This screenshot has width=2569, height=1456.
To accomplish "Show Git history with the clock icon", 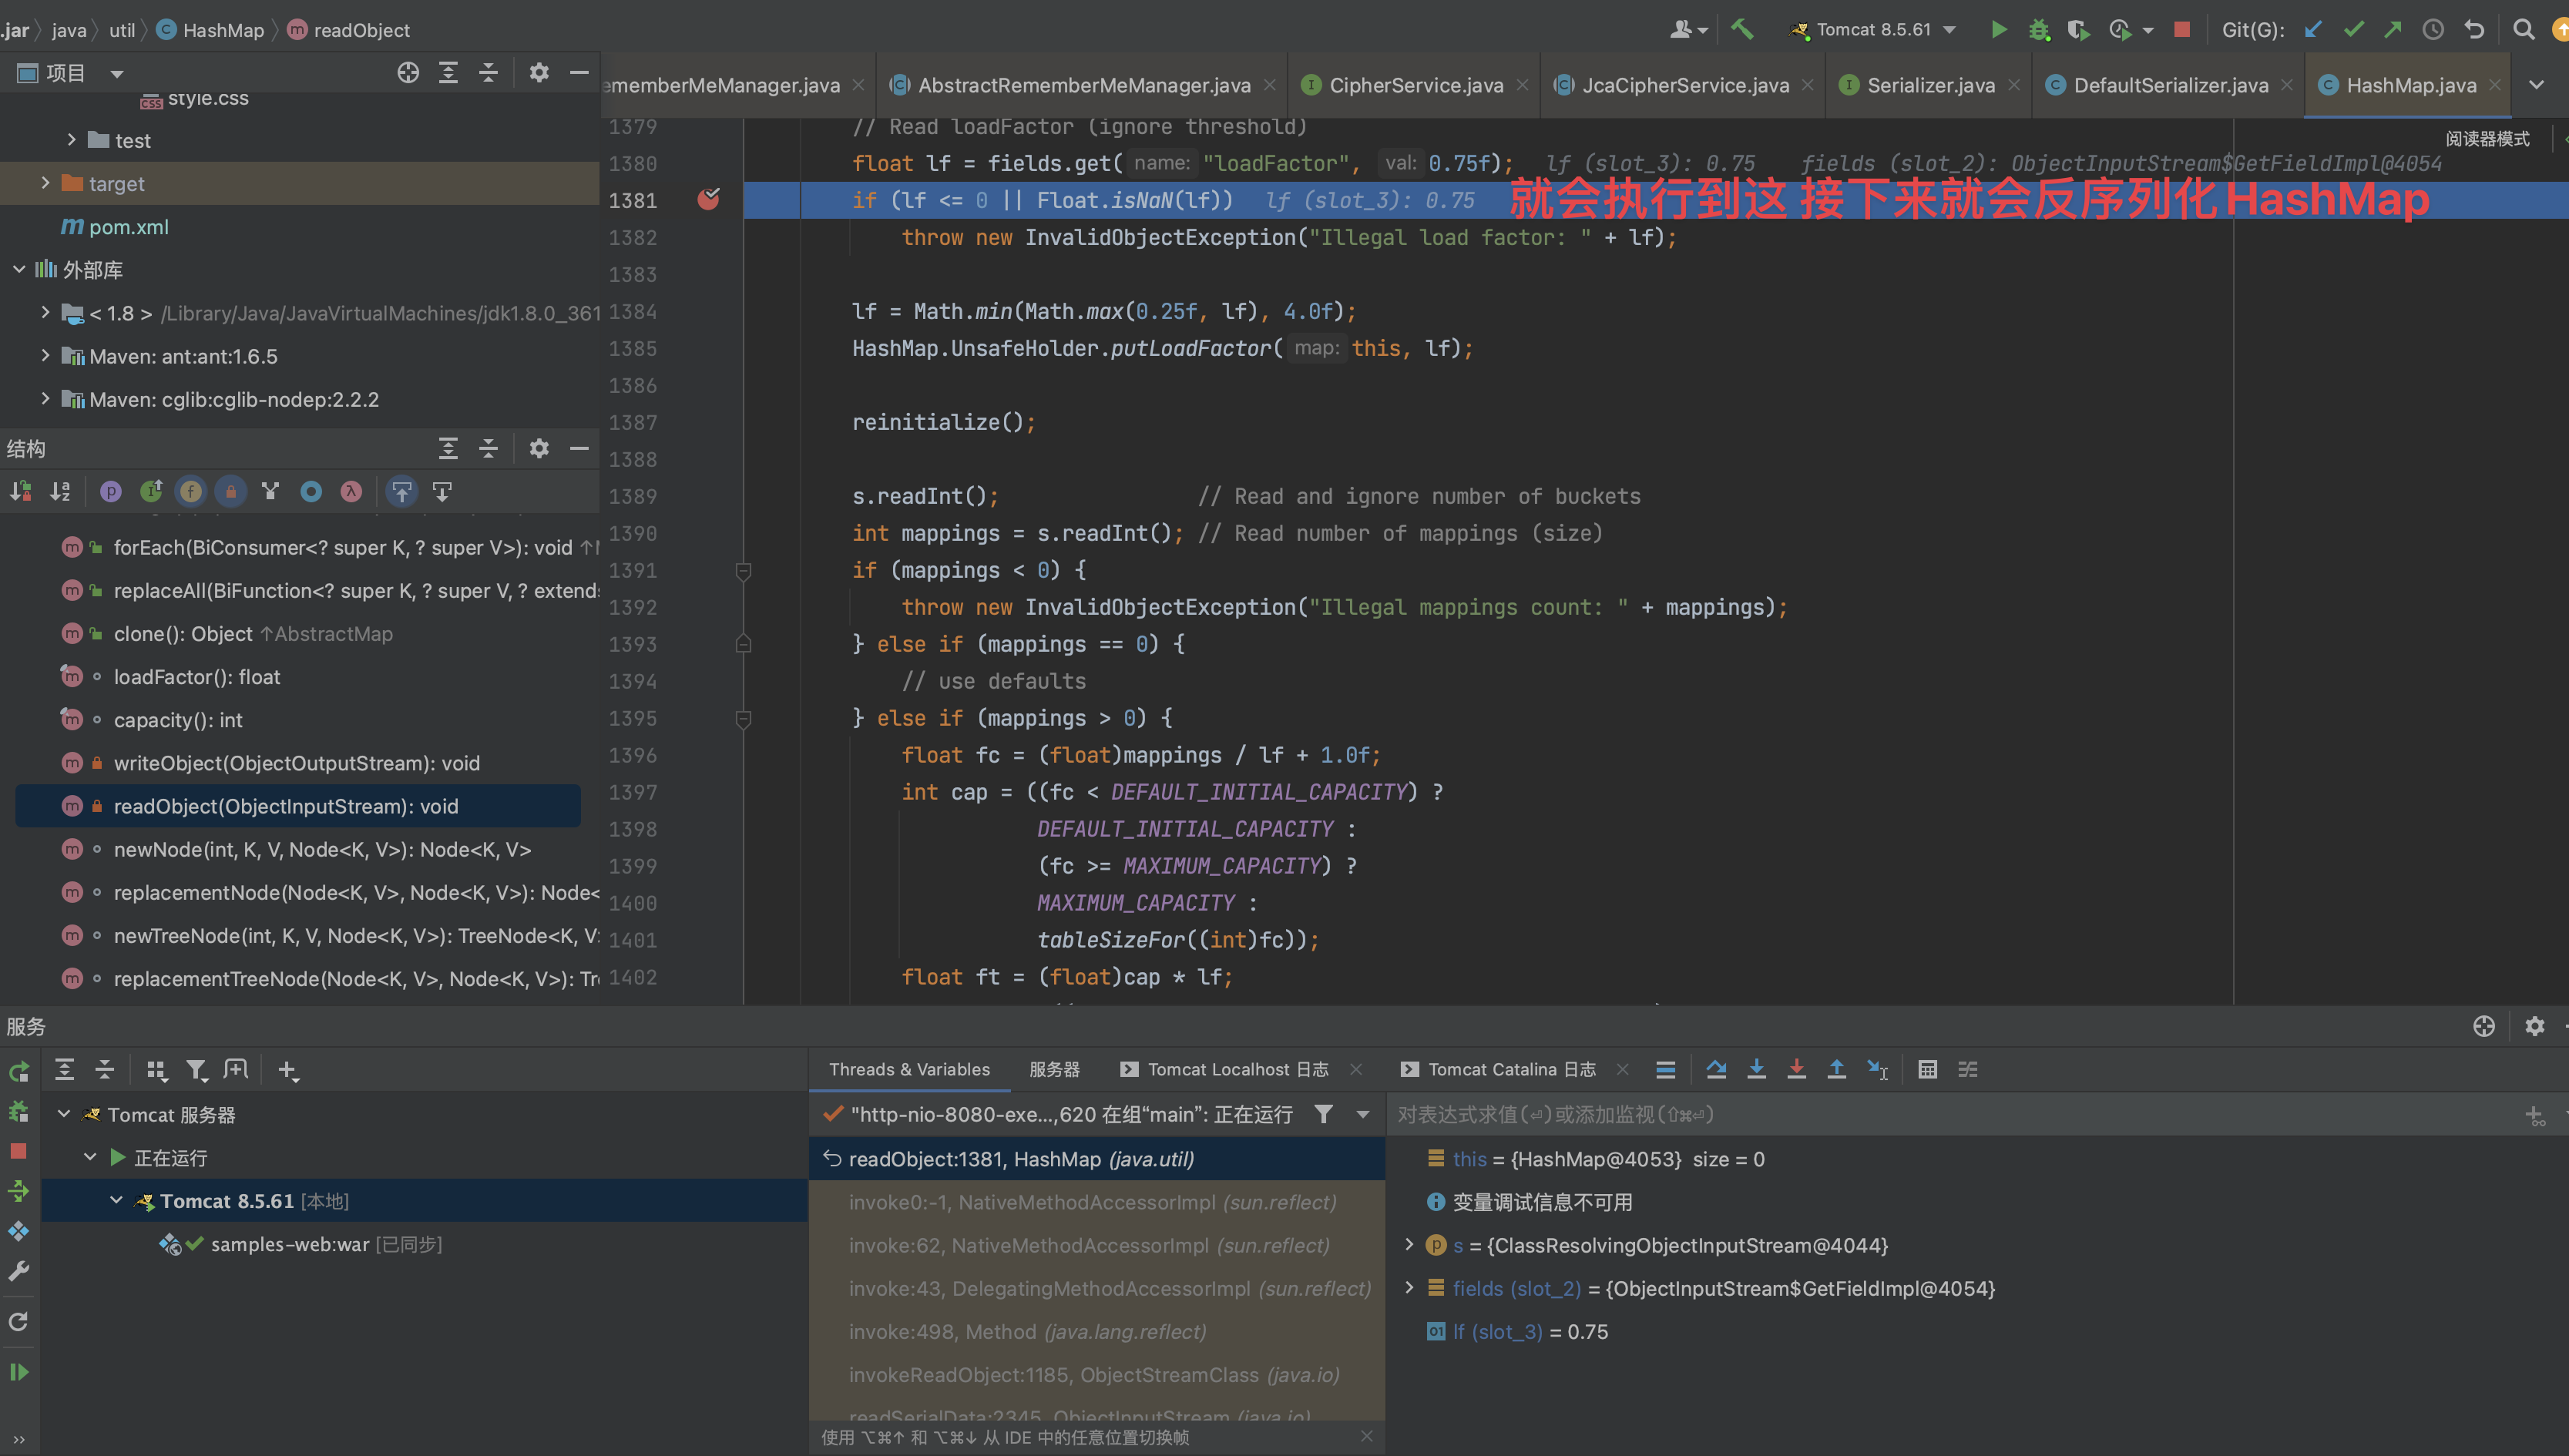I will (2433, 29).
